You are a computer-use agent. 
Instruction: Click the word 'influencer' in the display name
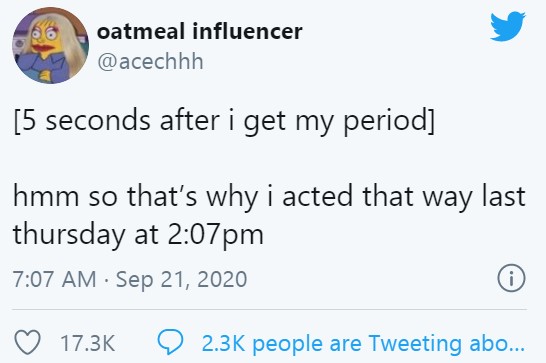click(x=247, y=31)
